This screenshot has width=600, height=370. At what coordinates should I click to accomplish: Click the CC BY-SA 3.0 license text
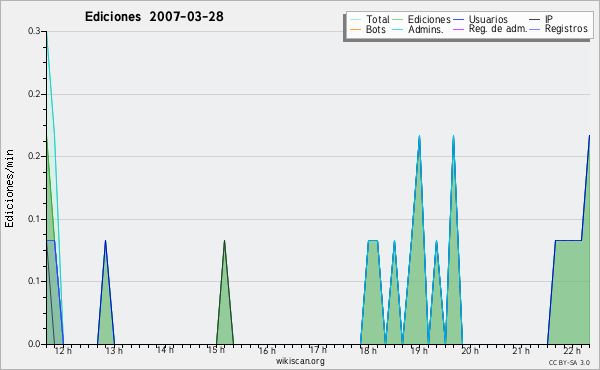click(569, 363)
